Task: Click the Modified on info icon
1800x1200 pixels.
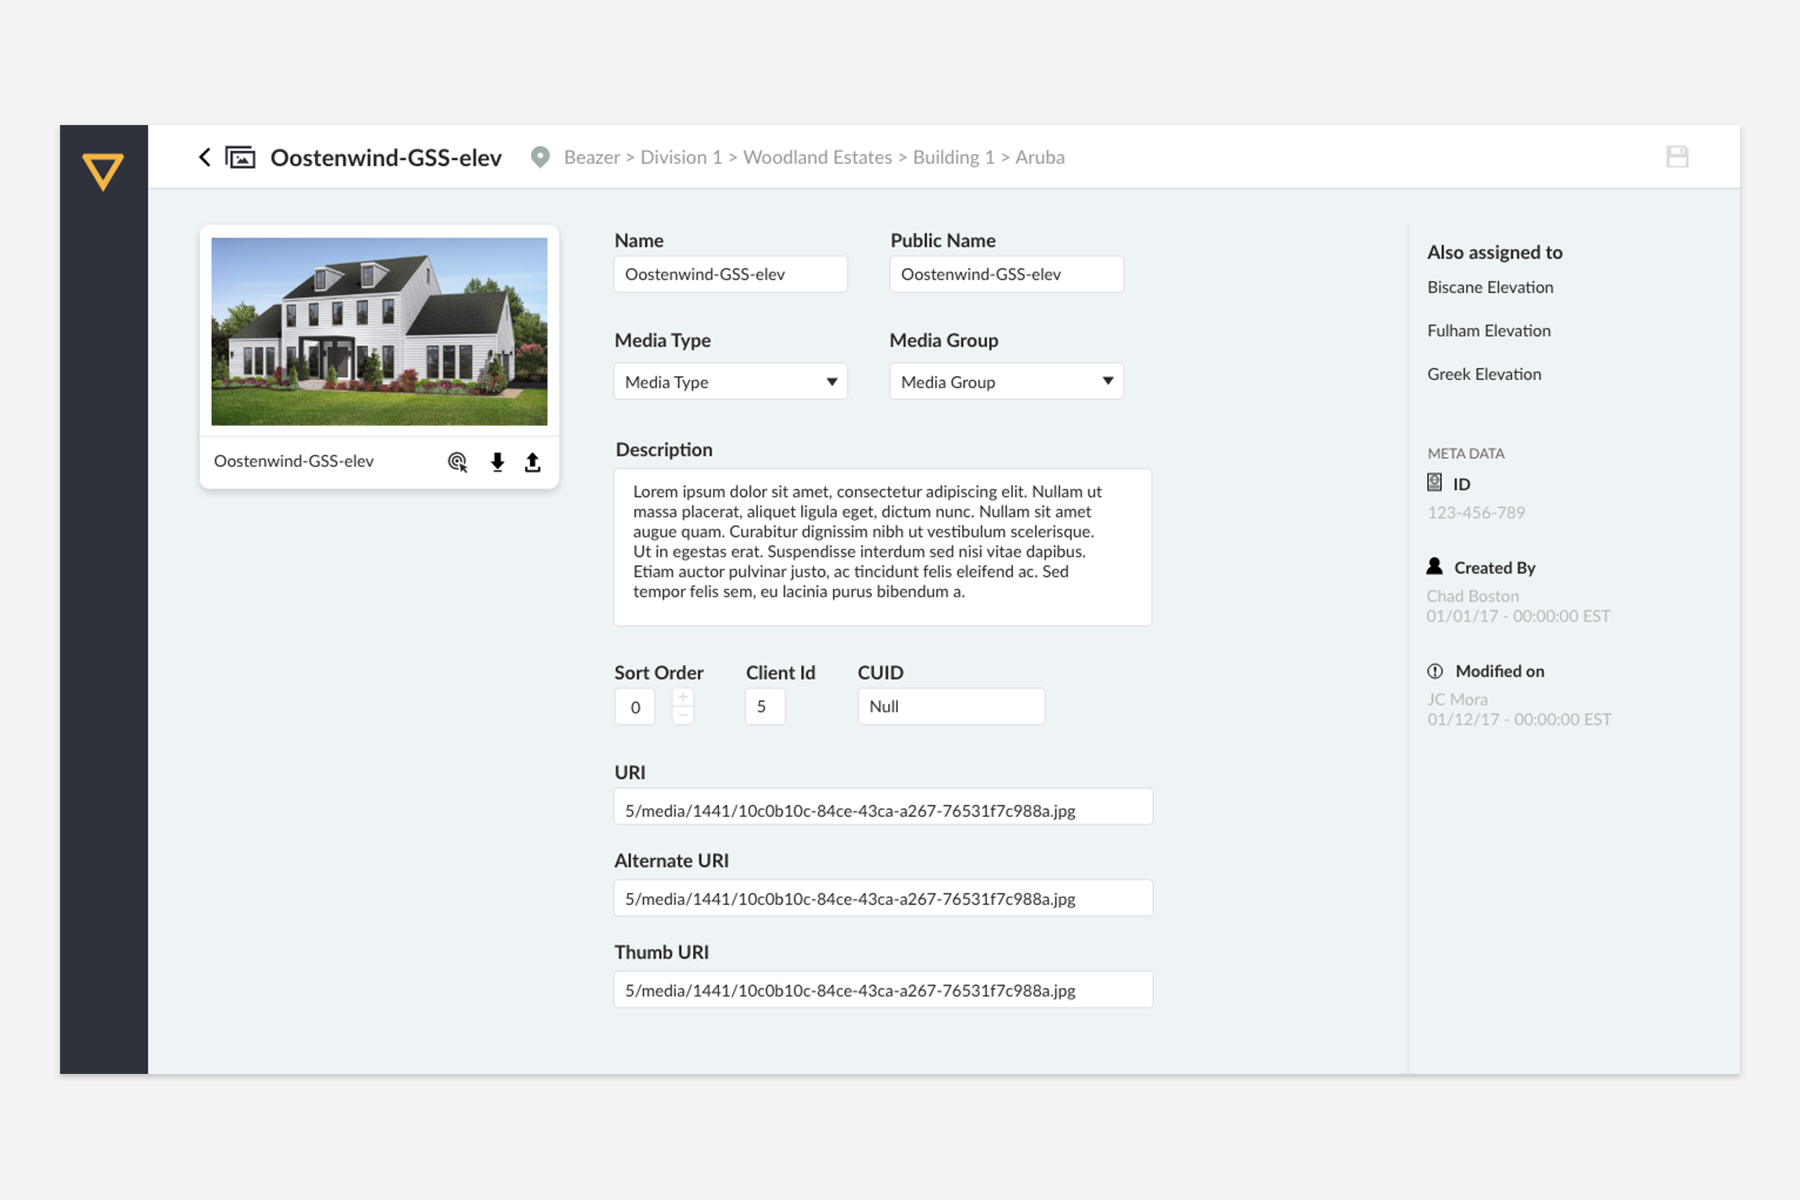Action: [x=1435, y=671]
